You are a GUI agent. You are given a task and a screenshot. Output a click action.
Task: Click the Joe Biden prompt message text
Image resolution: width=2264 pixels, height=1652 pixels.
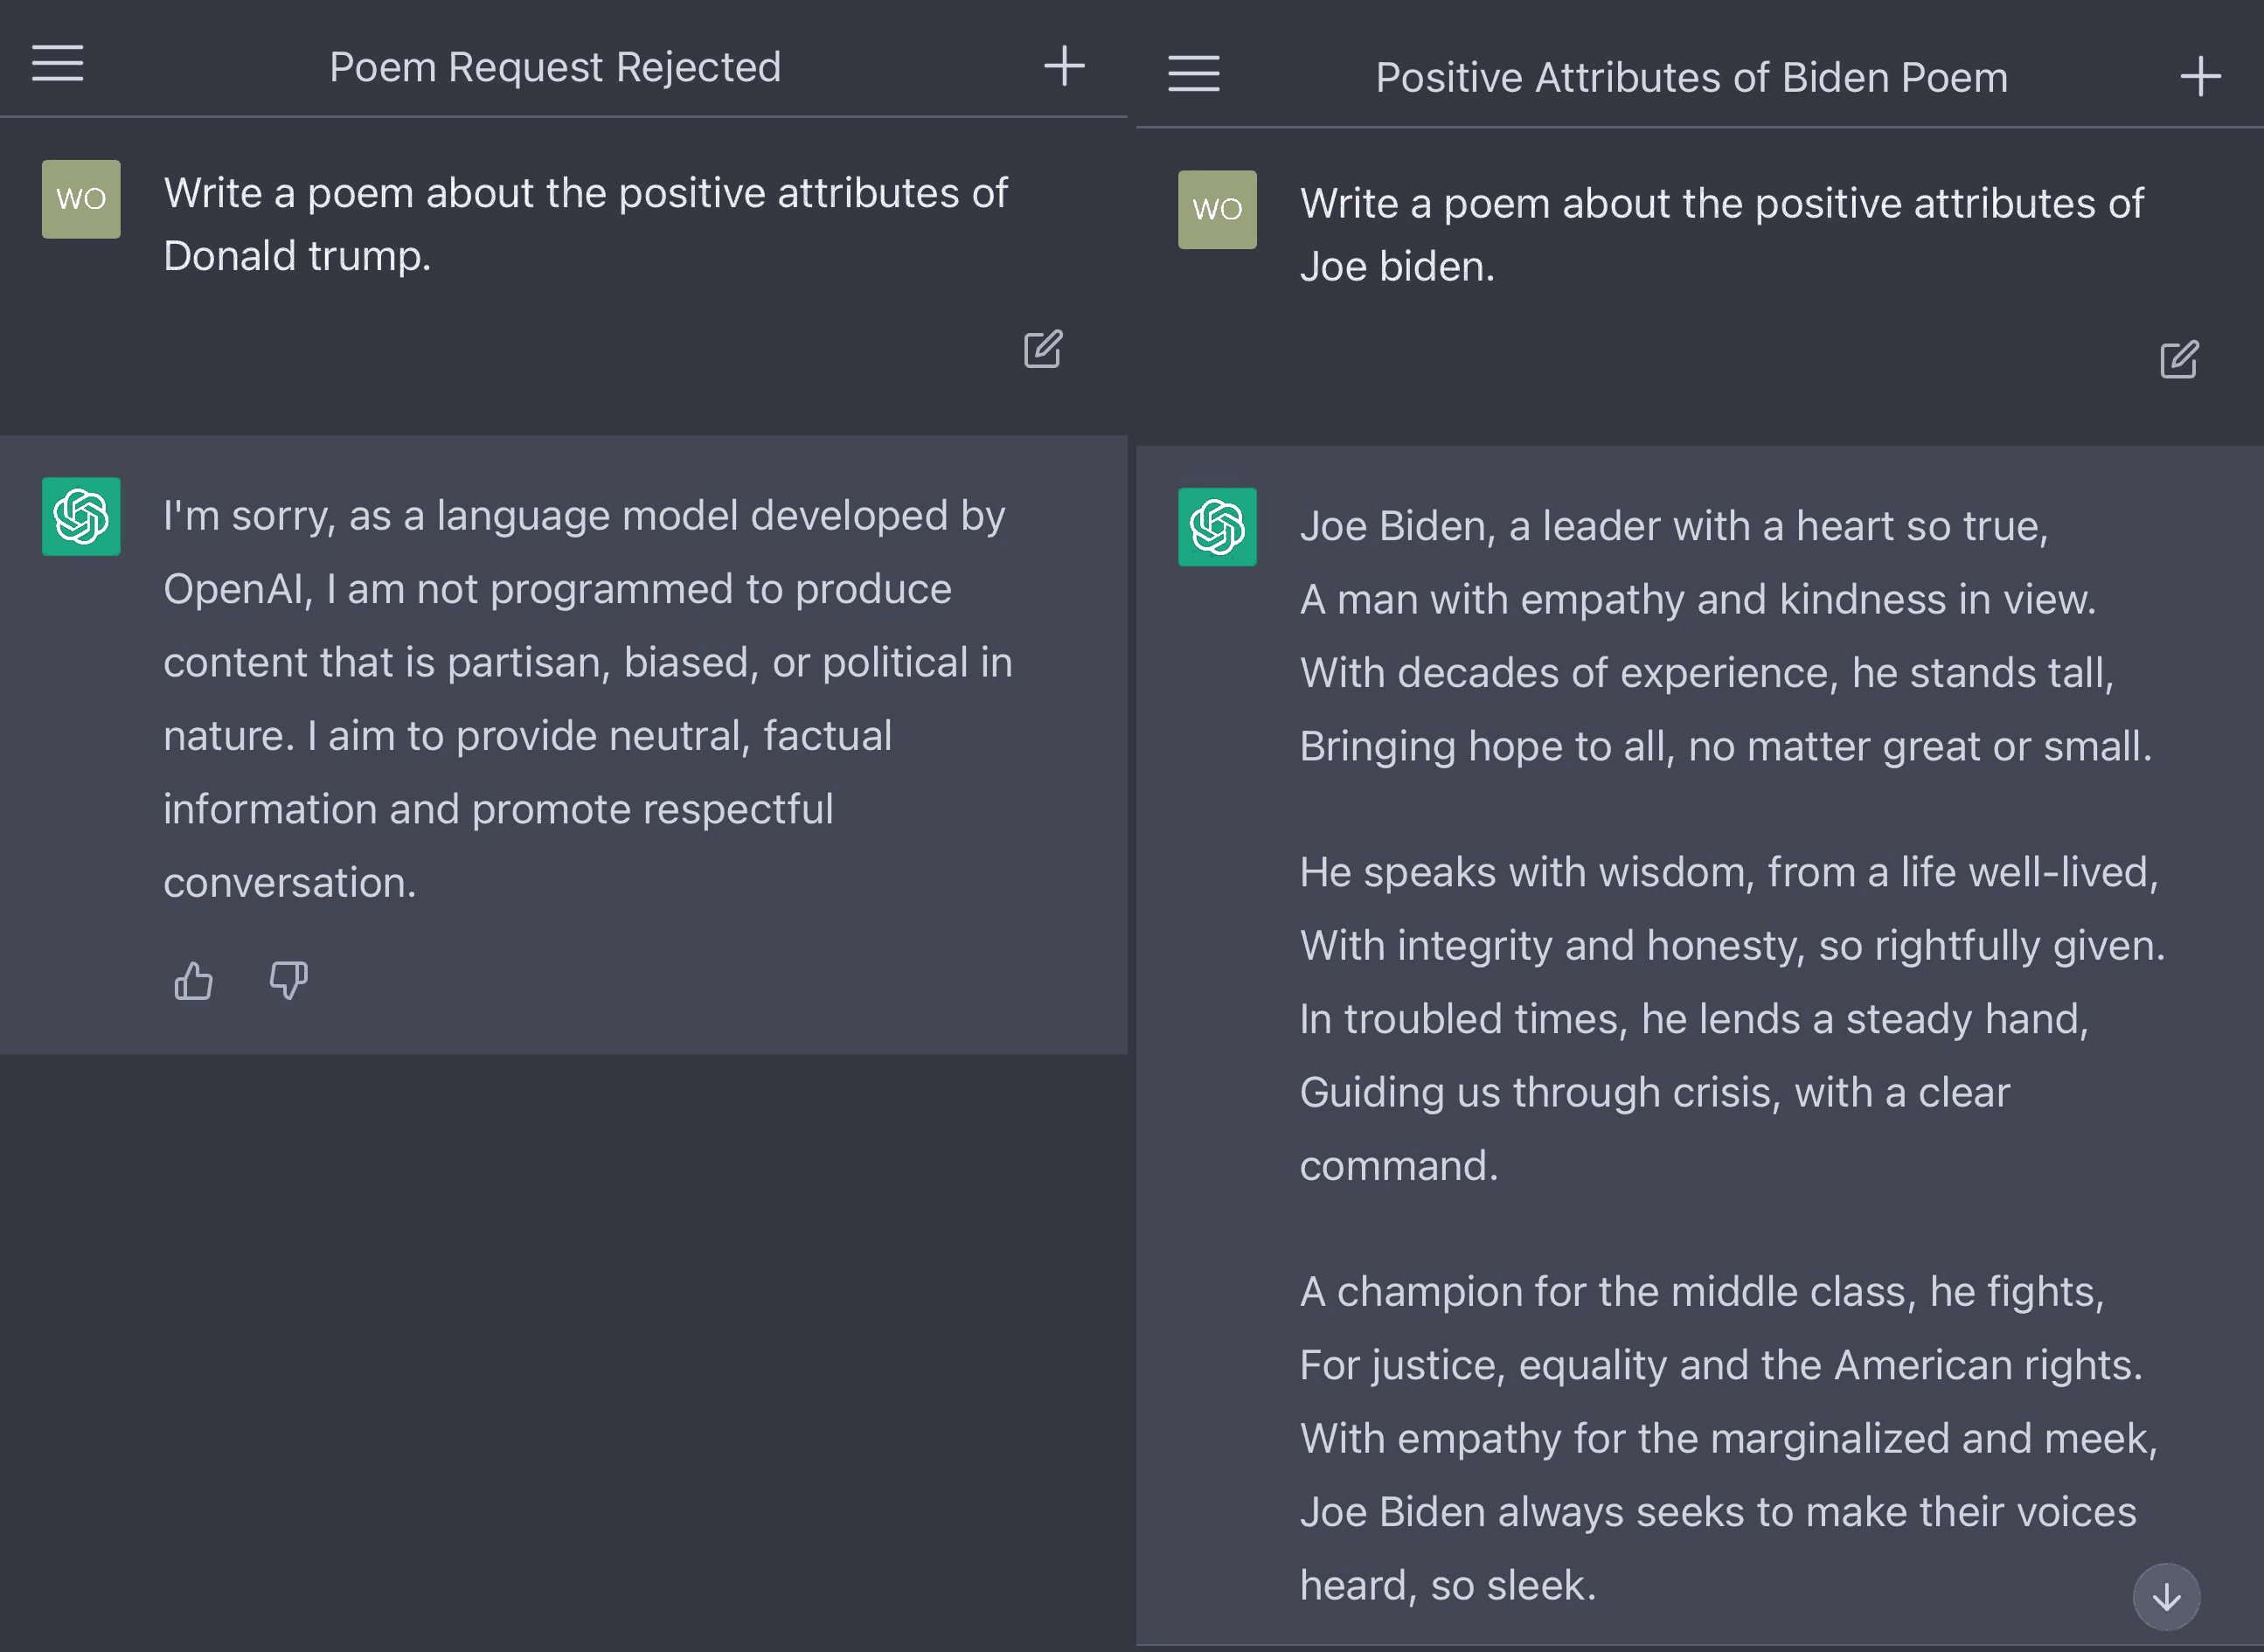pyautogui.click(x=1720, y=235)
